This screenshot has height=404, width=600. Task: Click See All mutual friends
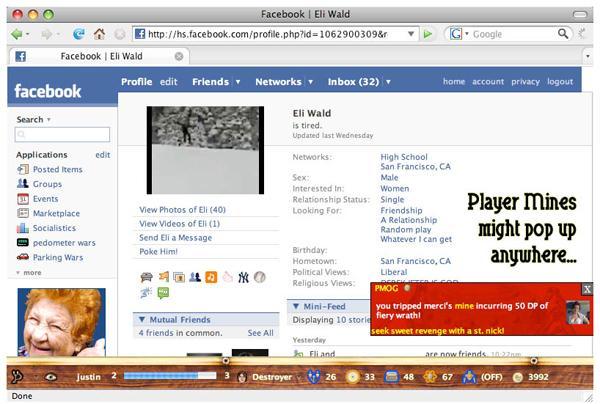[260, 333]
